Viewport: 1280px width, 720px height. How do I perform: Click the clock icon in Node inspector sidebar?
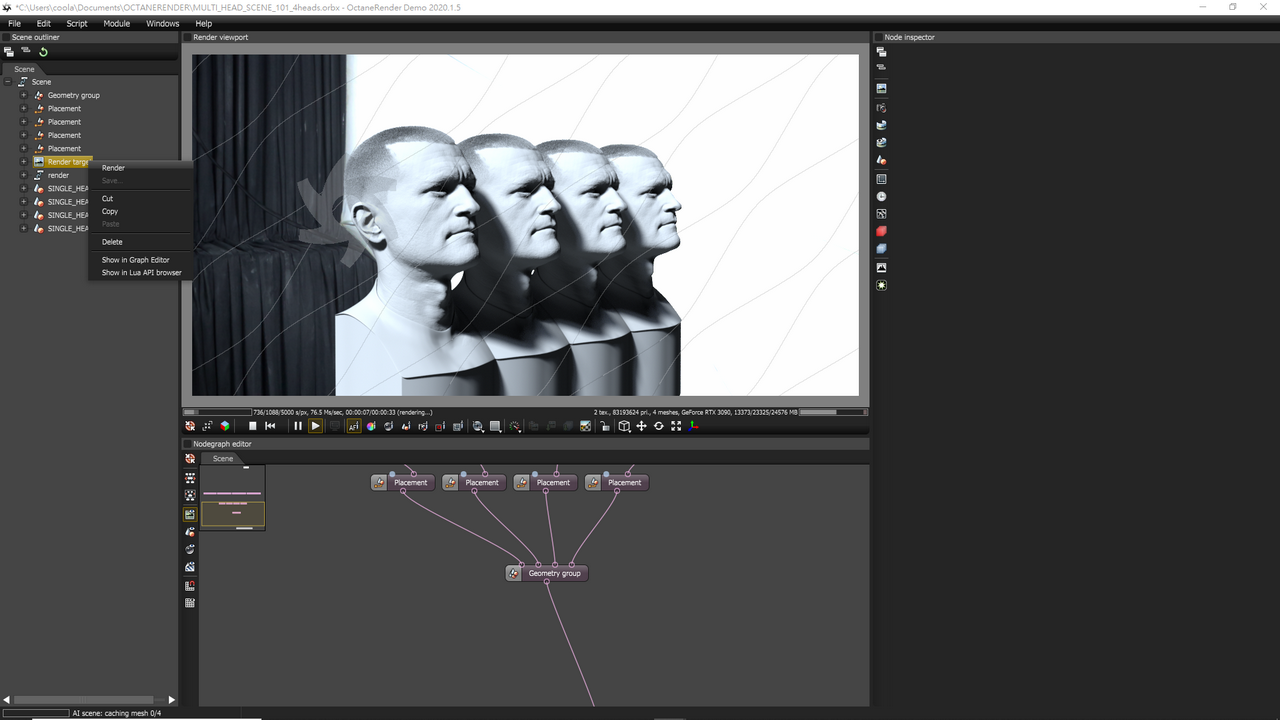pos(881,196)
